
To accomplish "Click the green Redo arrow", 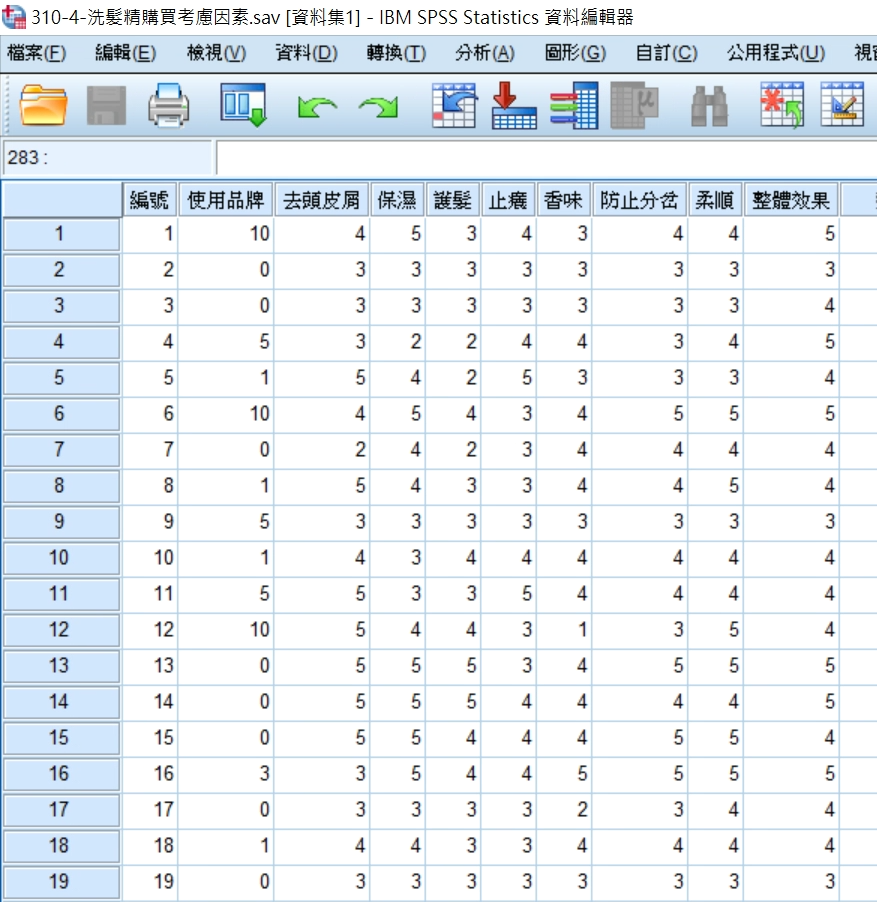I will pos(378,105).
